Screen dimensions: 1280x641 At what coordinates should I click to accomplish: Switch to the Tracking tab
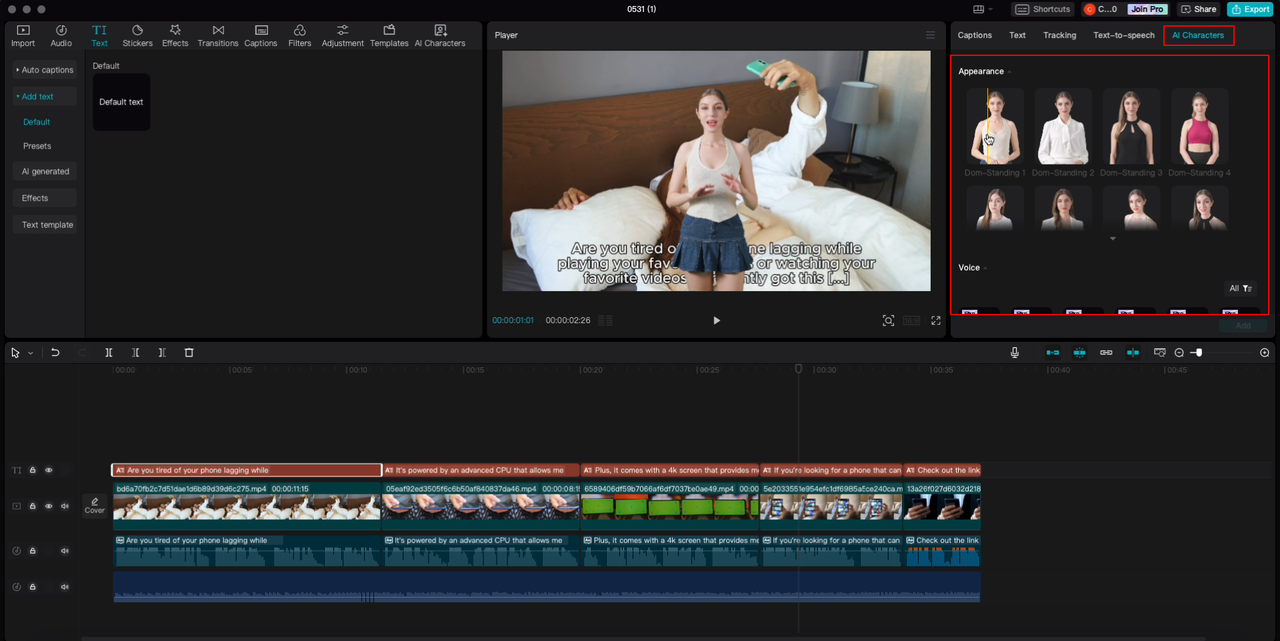(x=1060, y=35)
